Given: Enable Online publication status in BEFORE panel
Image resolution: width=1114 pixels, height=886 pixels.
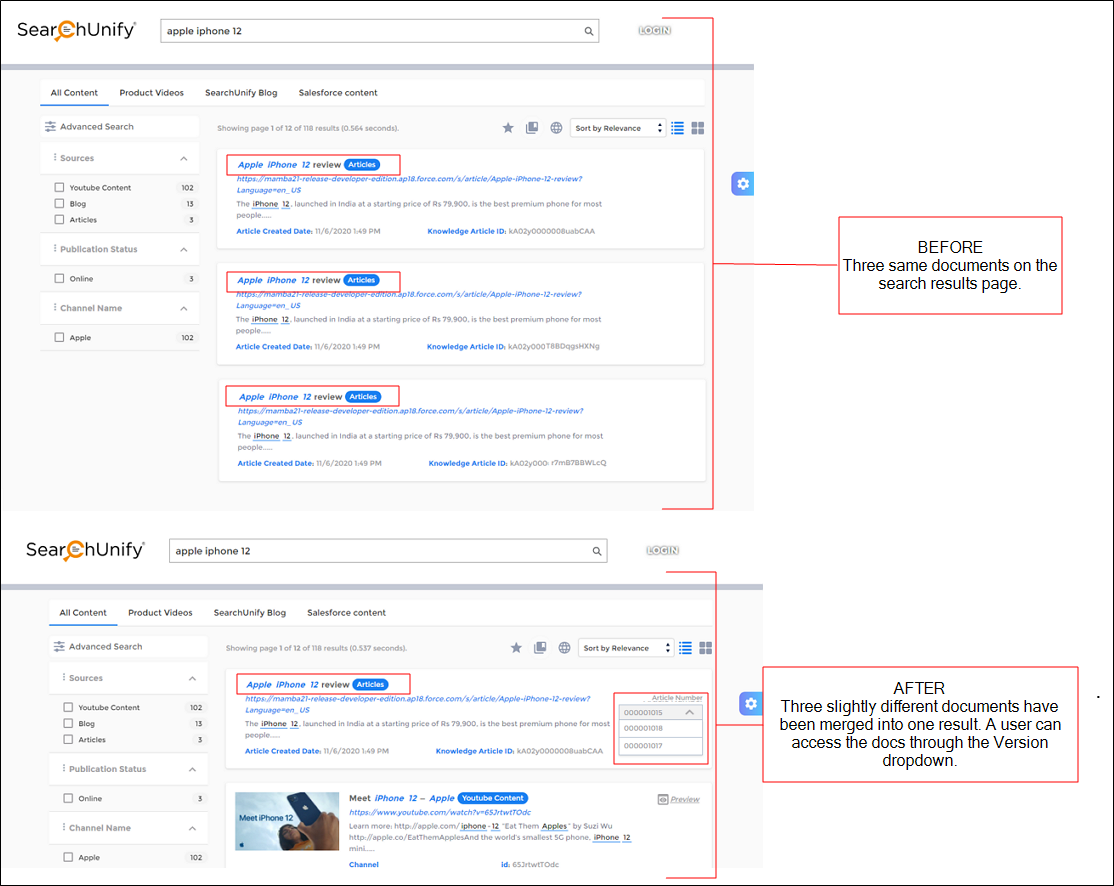Looking at the screenshot, I should point(60,279).
